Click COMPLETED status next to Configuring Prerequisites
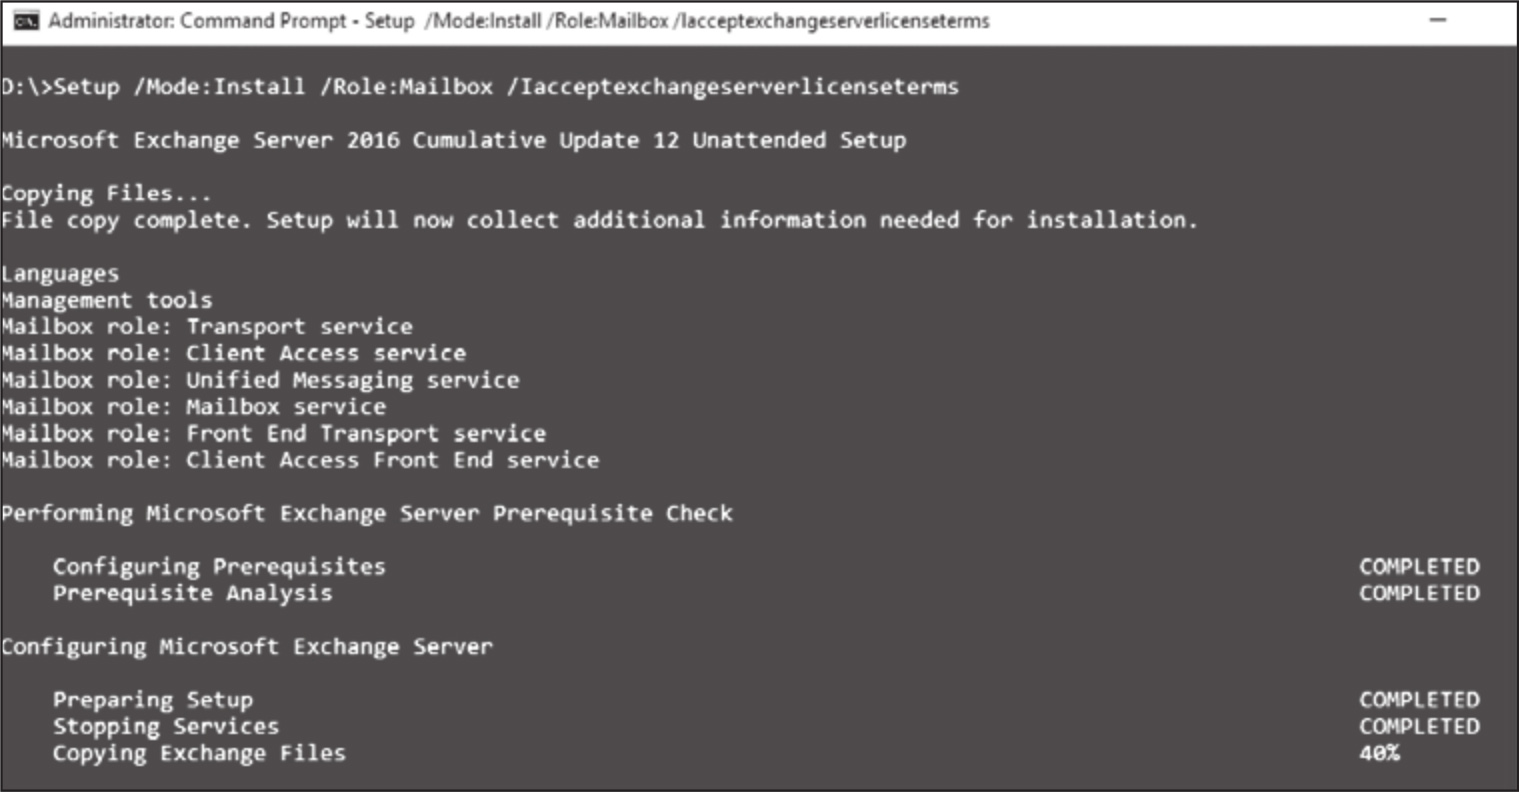This screenshot has width=1519, height=792. coord(1418,567)
